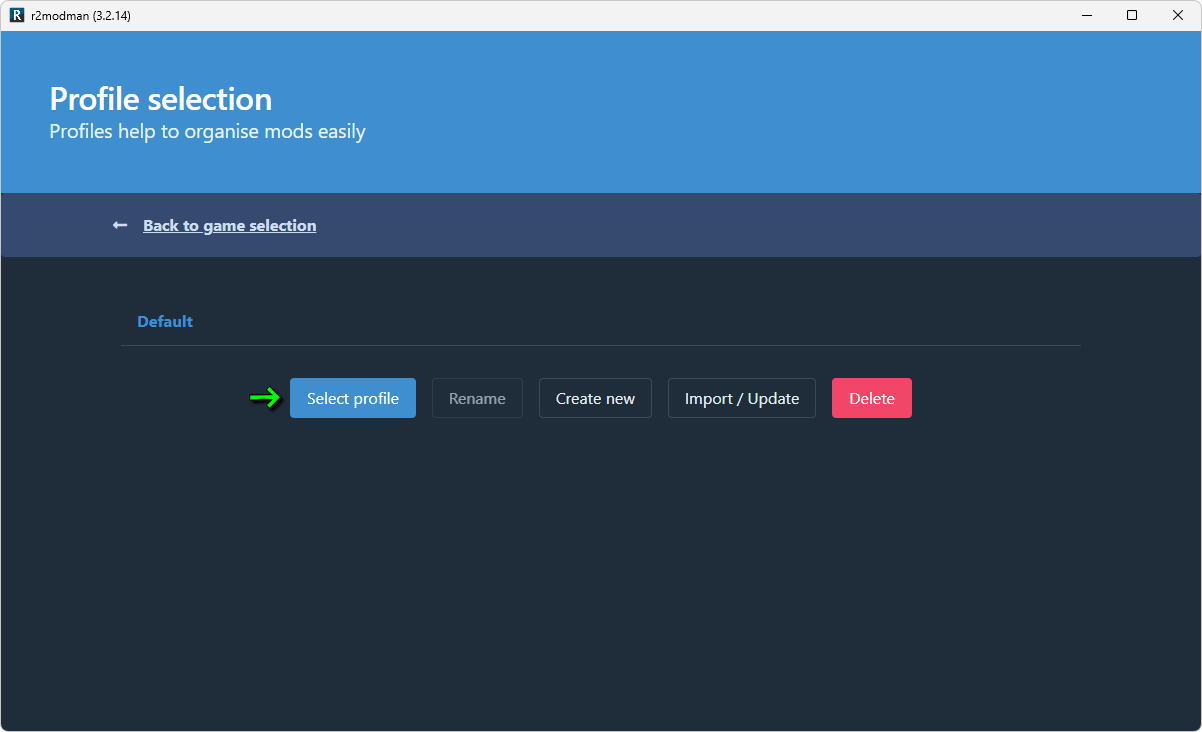Click the Profile selection heading
Viewport: 1202px width, 732px height.
(x=161, y=99)
